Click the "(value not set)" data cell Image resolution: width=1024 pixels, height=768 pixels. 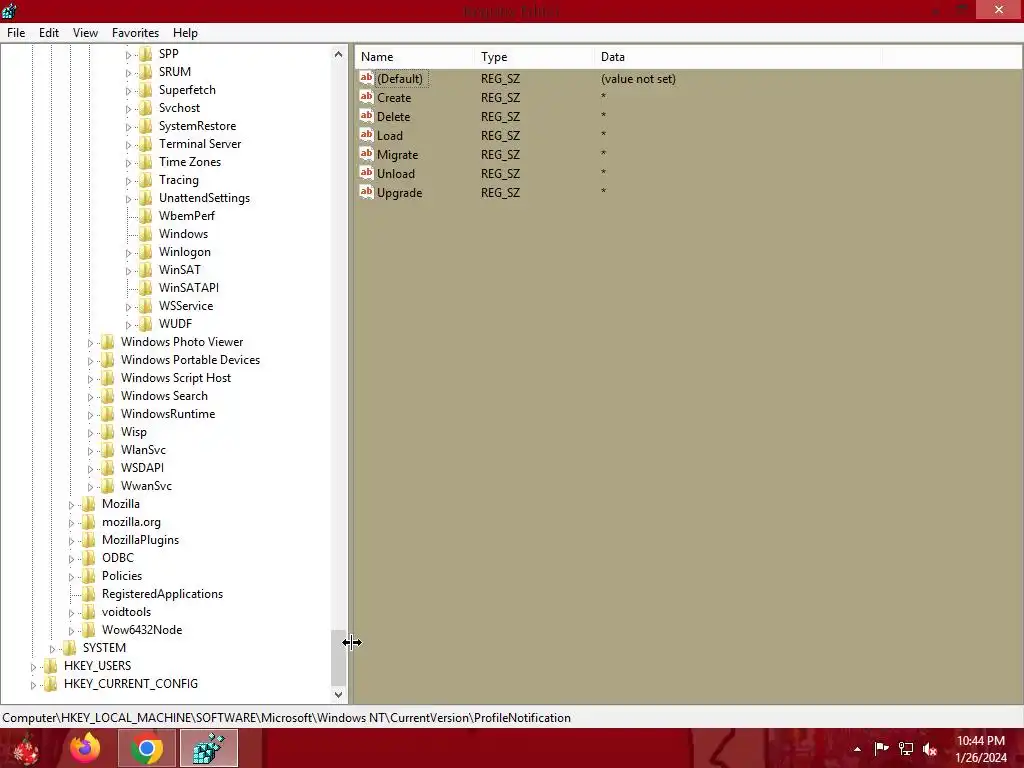[638, 78]
